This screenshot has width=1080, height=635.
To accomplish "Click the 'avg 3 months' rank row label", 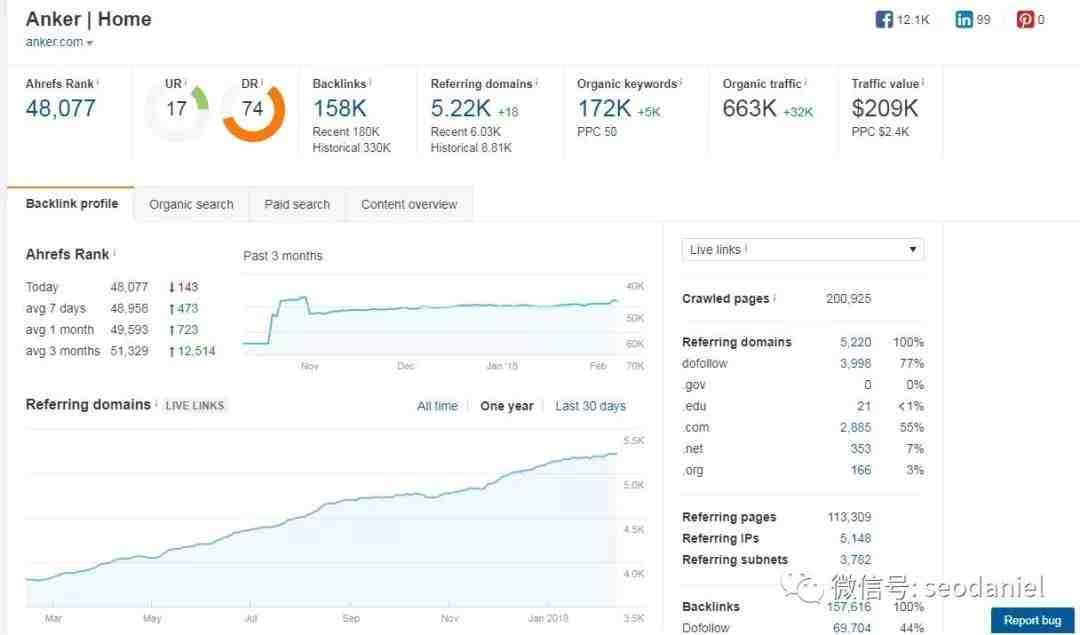I will click(x=63, y=351).
